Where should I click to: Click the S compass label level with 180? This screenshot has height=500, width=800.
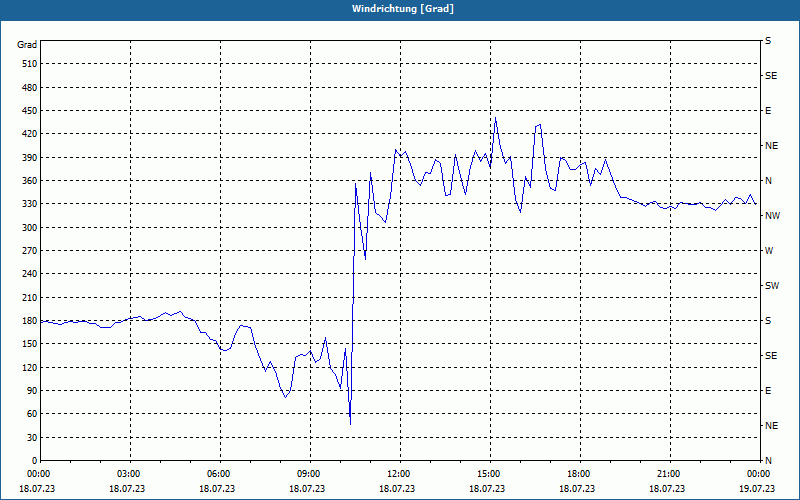pyautogui.click(x=768, y=321)
